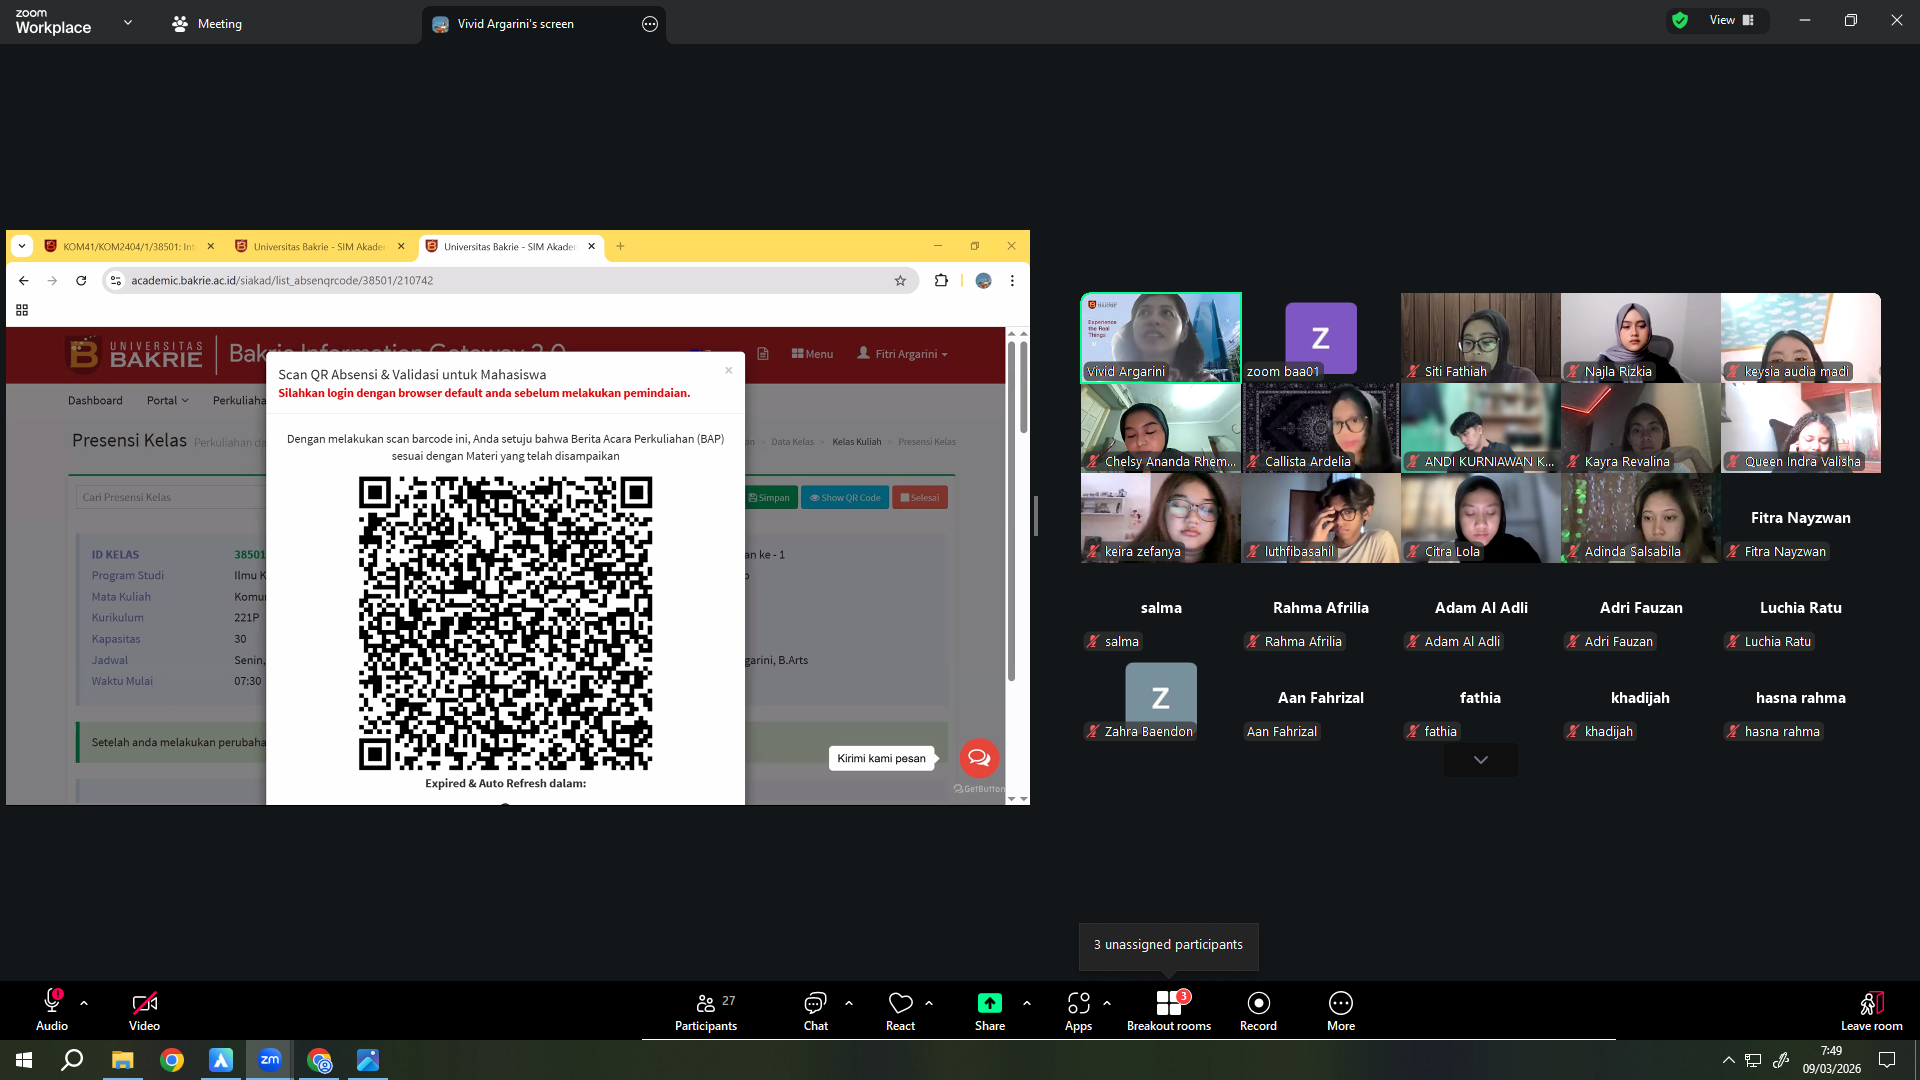Open Zoom from the Windows taskbar
The width and height of the screenshot is (1920, 1080).
269,1060
